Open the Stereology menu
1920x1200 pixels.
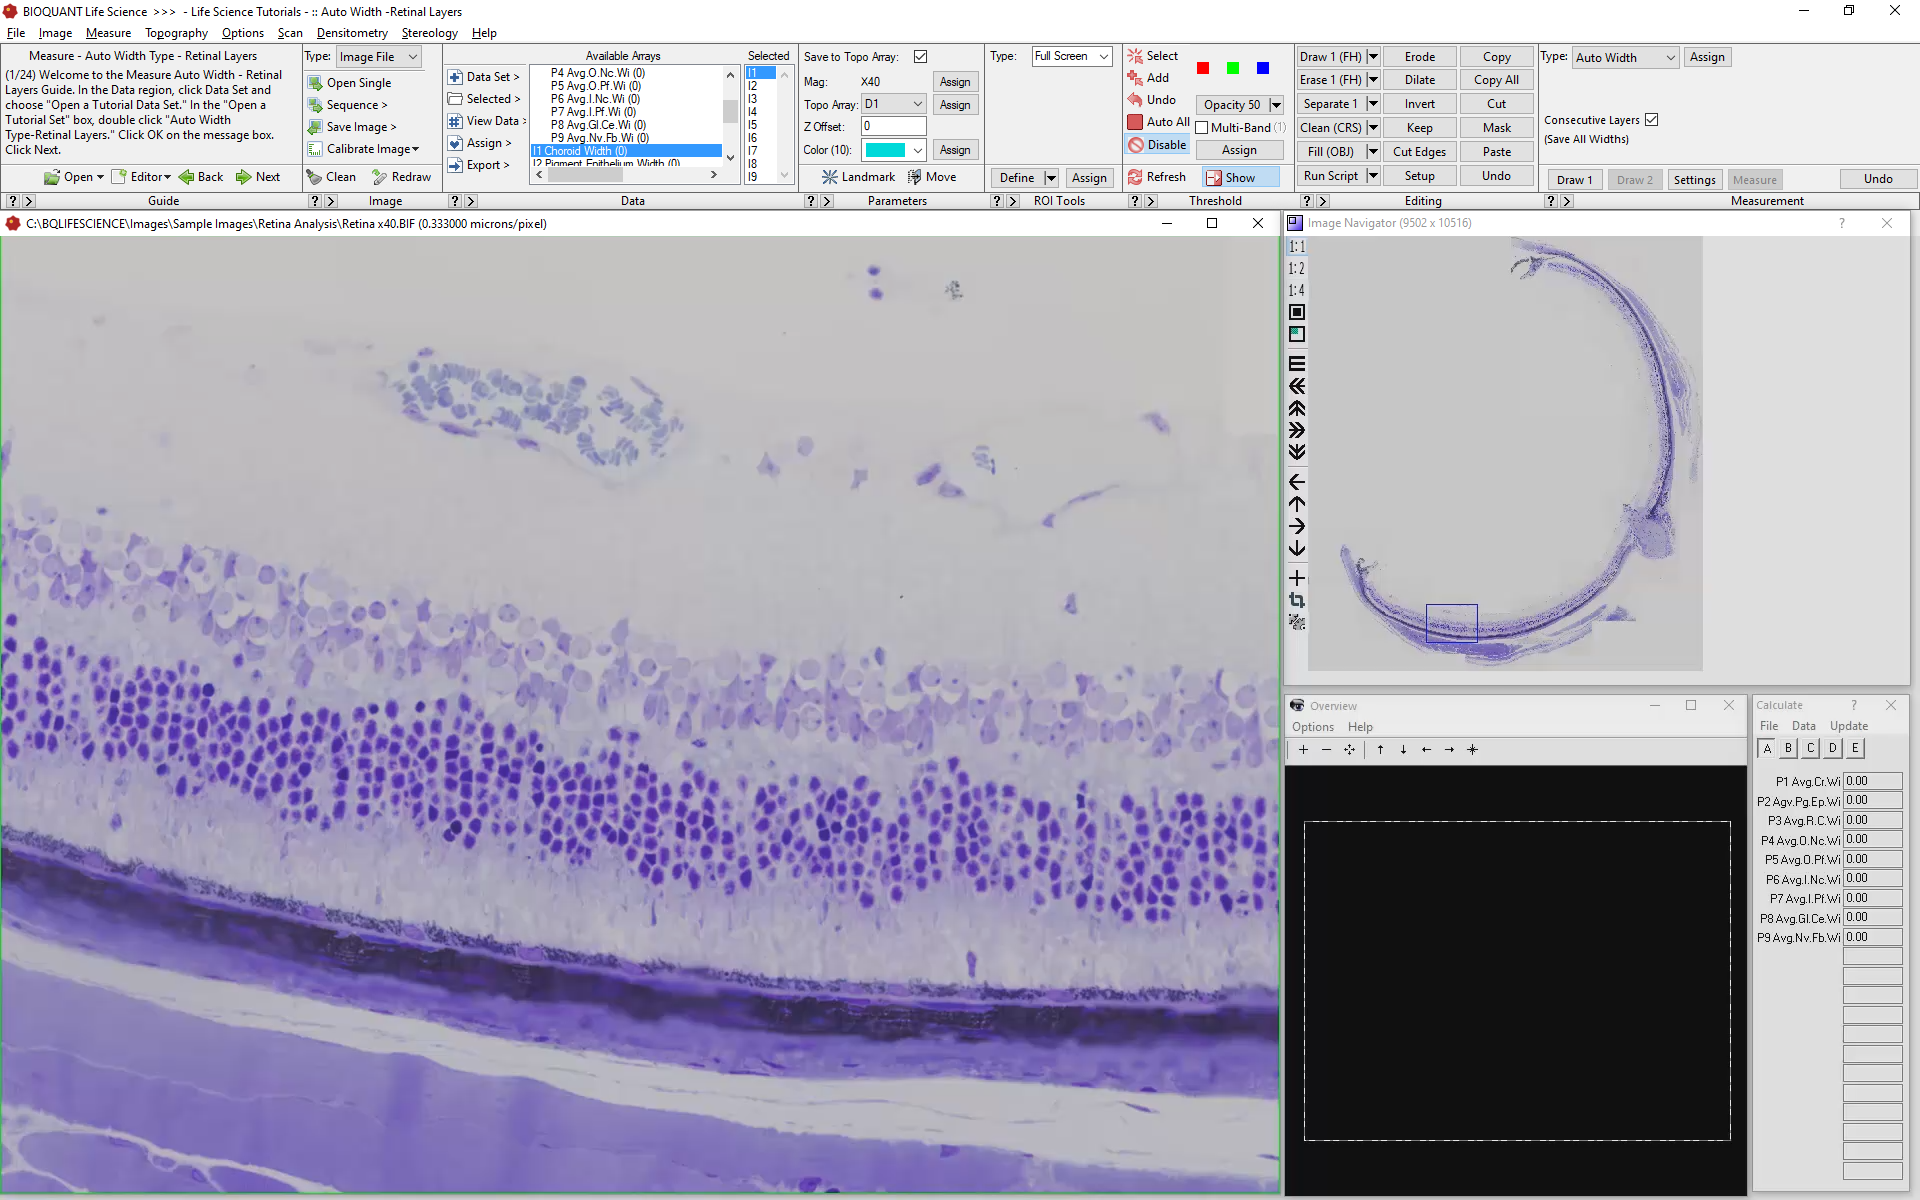429,33
